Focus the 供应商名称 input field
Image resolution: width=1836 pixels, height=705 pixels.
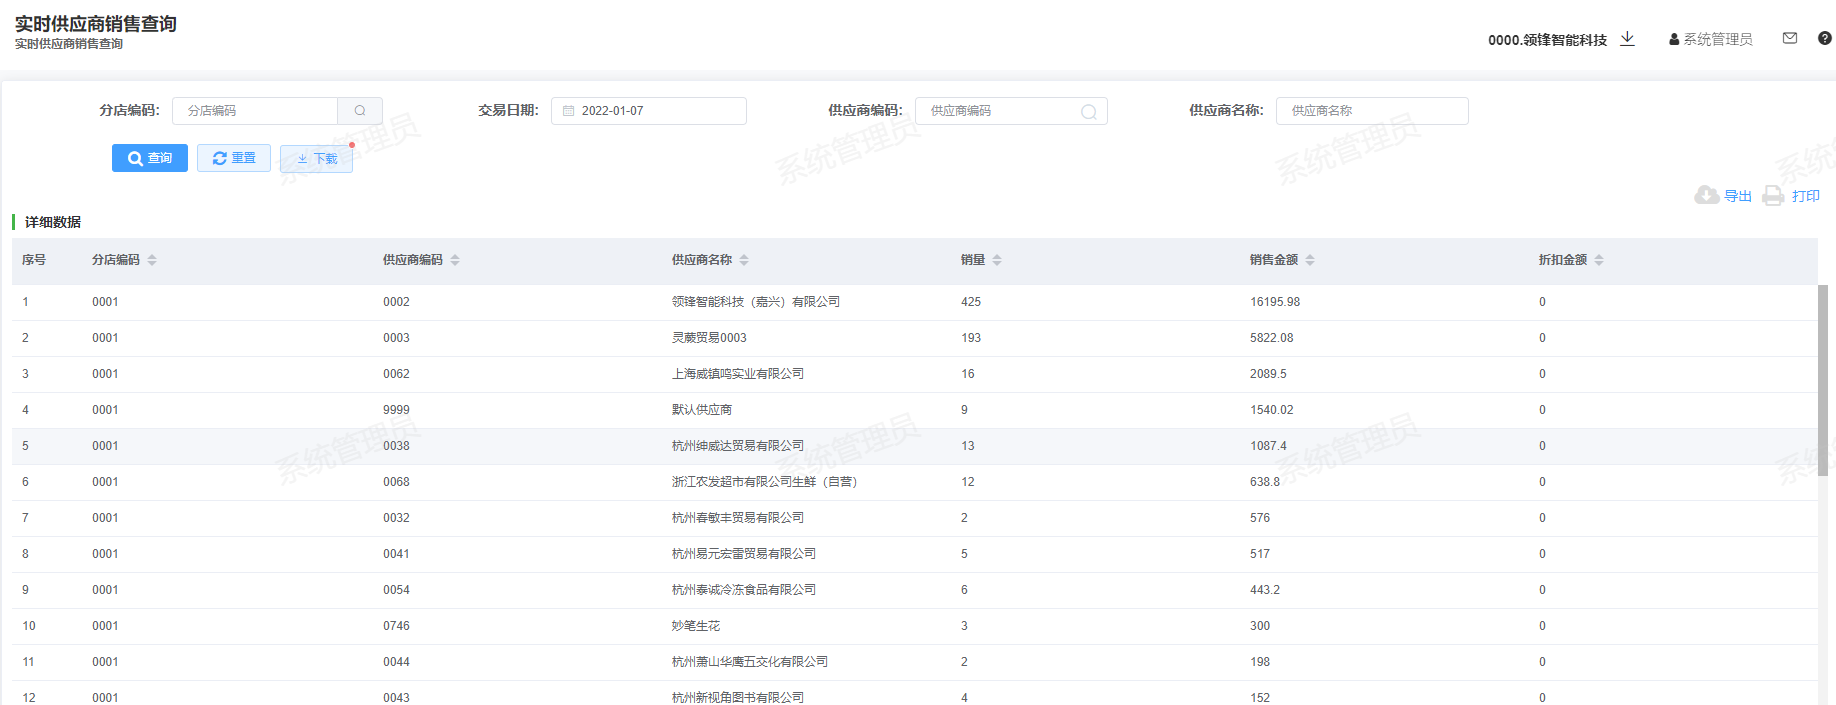pos(1371,111)
